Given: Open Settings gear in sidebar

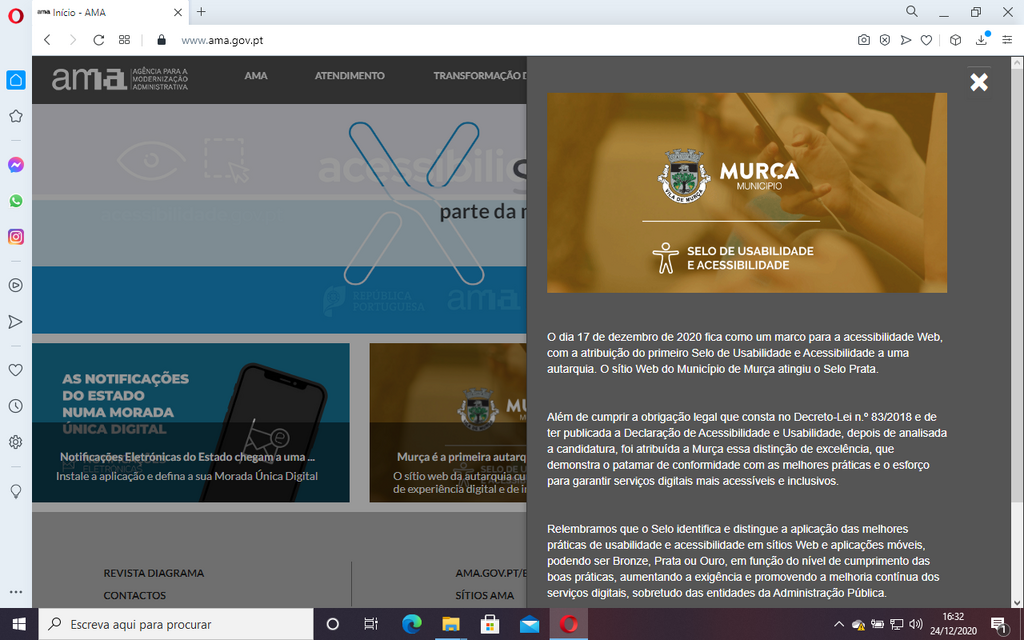Looking at the screenshot, I should [x=16, y=442].
